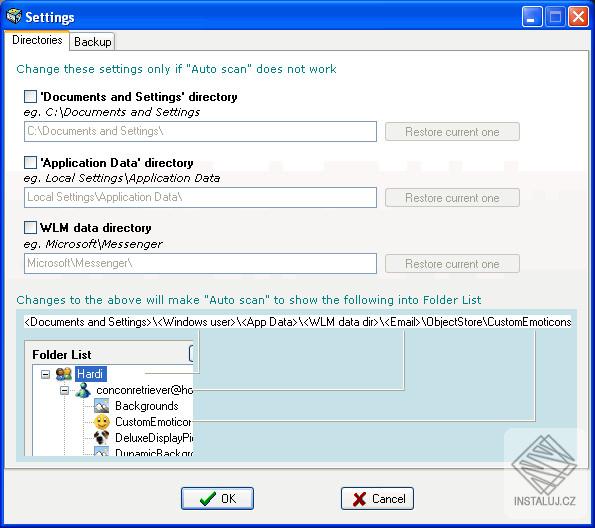595x528 pixels.
Task: Select the Directories tab
Action: 37,40
